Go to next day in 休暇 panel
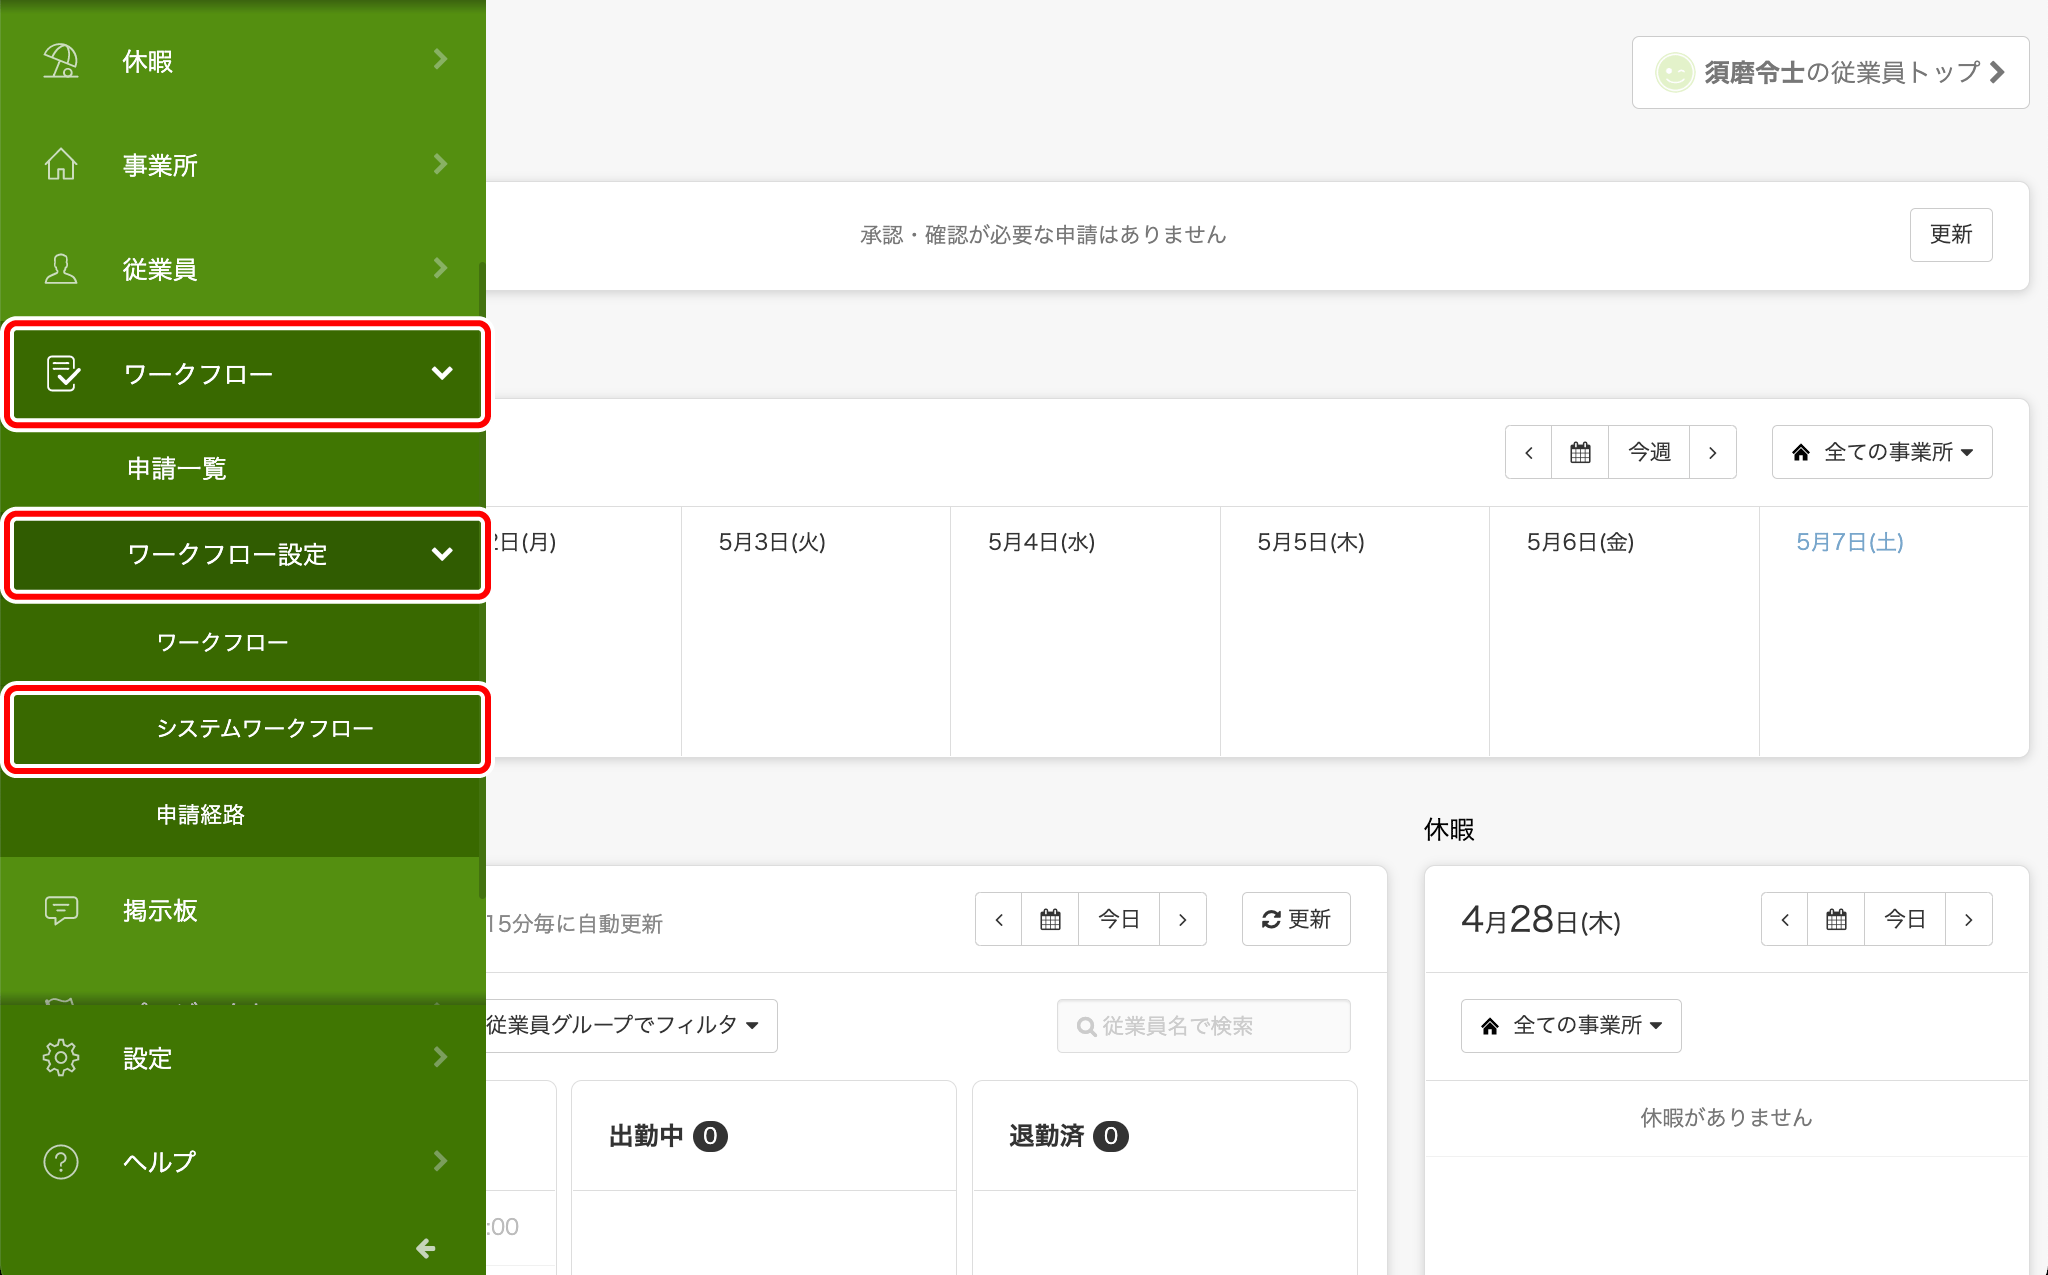2048x1275 pixels. click(1969, 919)
